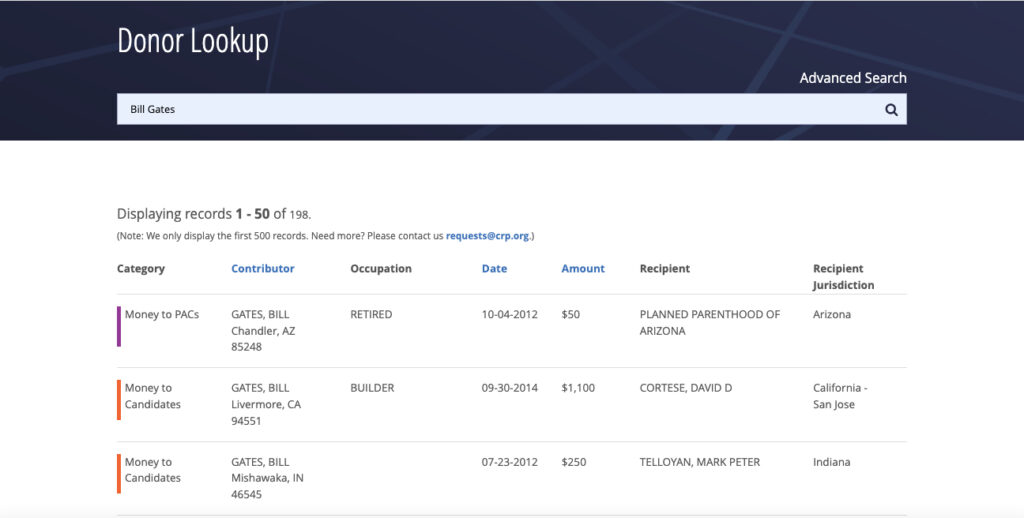Select Money to Candidates in the Indiana row
Viewport: 1024px width, 518px height.
[x=153, y=470]
